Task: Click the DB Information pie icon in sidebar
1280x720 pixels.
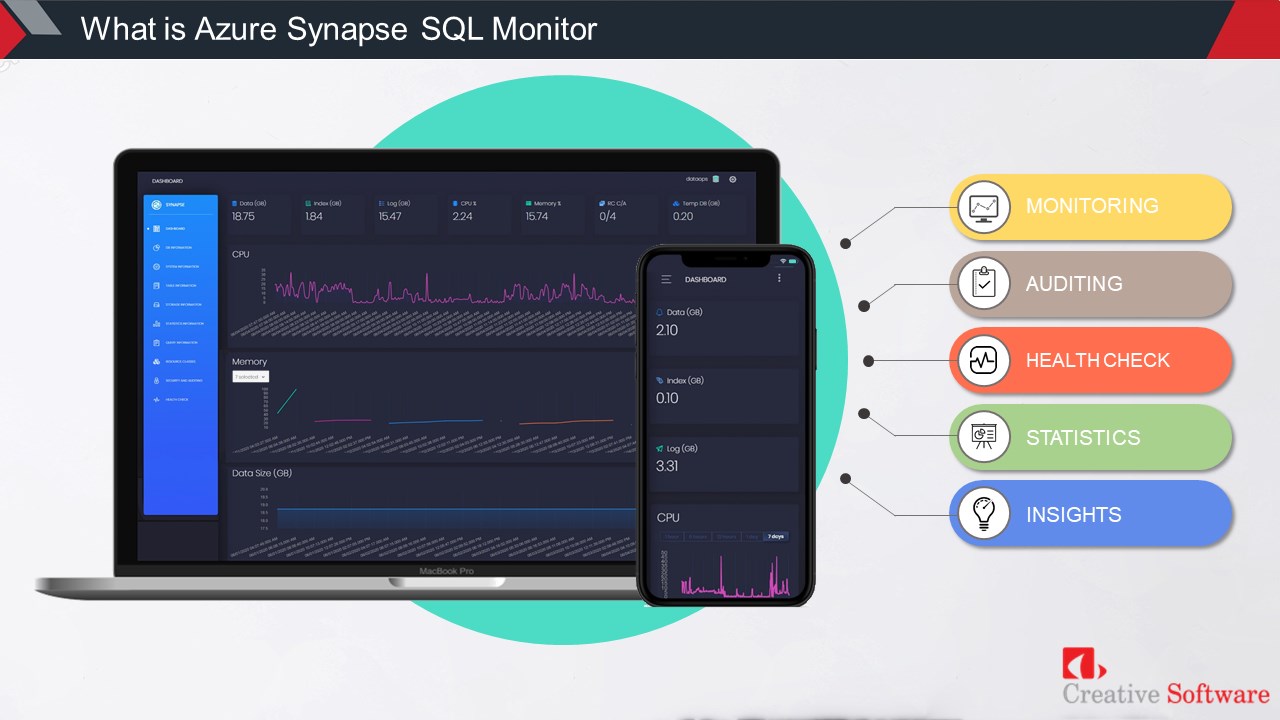Action: tap(156, 247)
